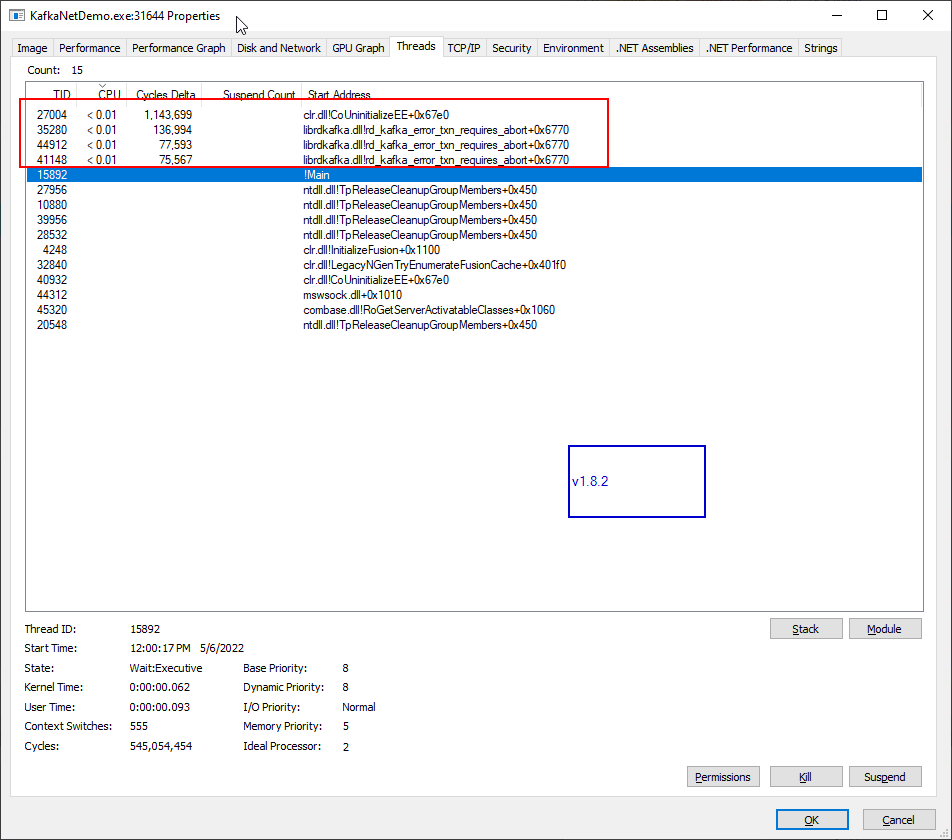Select thread 27956 row
This screenshot has height=840, width=952.
[x=474, y=190]
